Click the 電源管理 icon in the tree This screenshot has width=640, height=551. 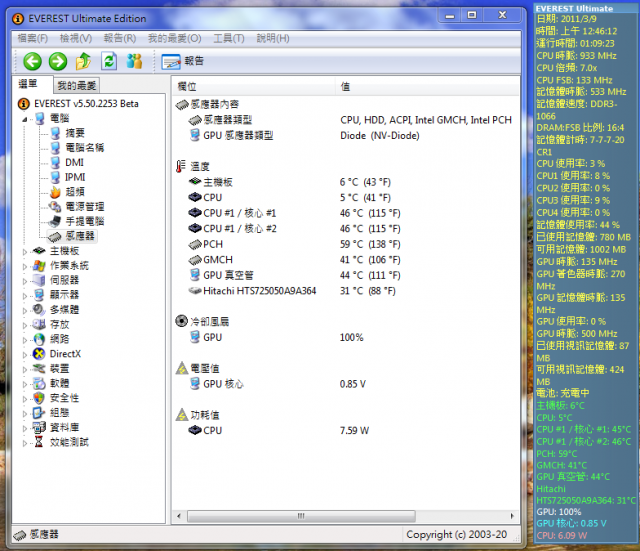55,207
